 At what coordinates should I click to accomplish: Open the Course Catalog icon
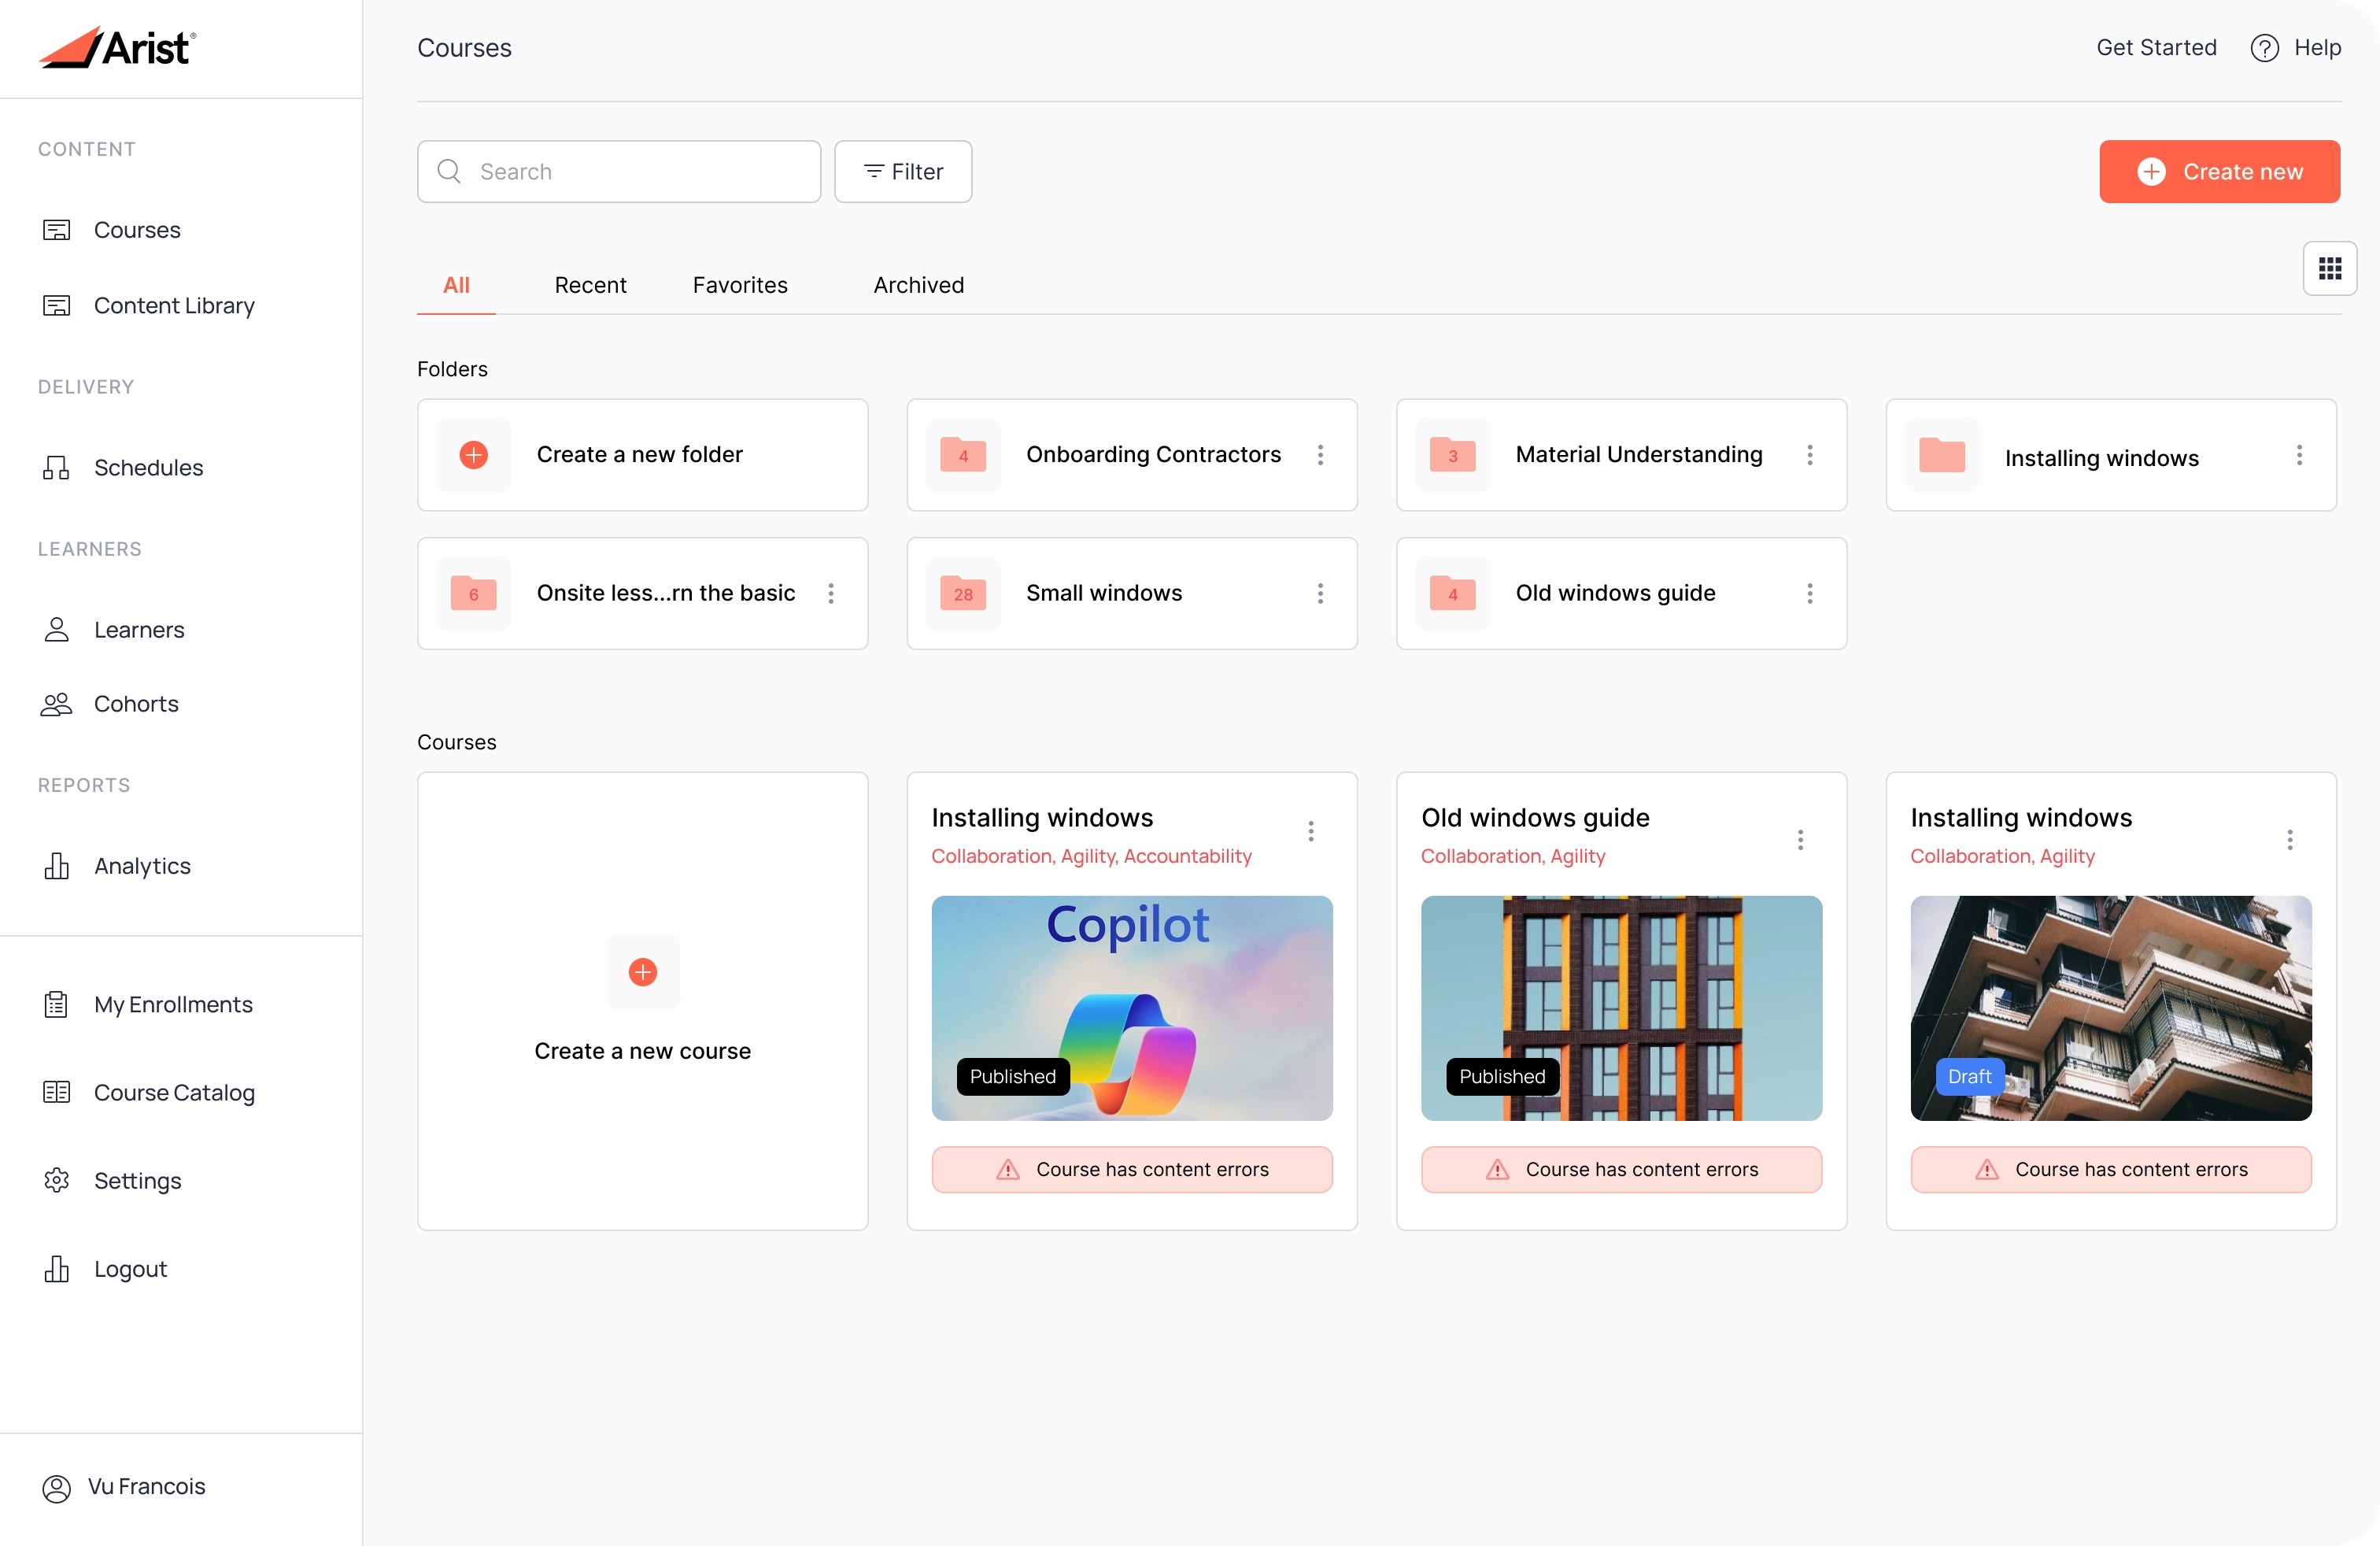pos(57,1092)
